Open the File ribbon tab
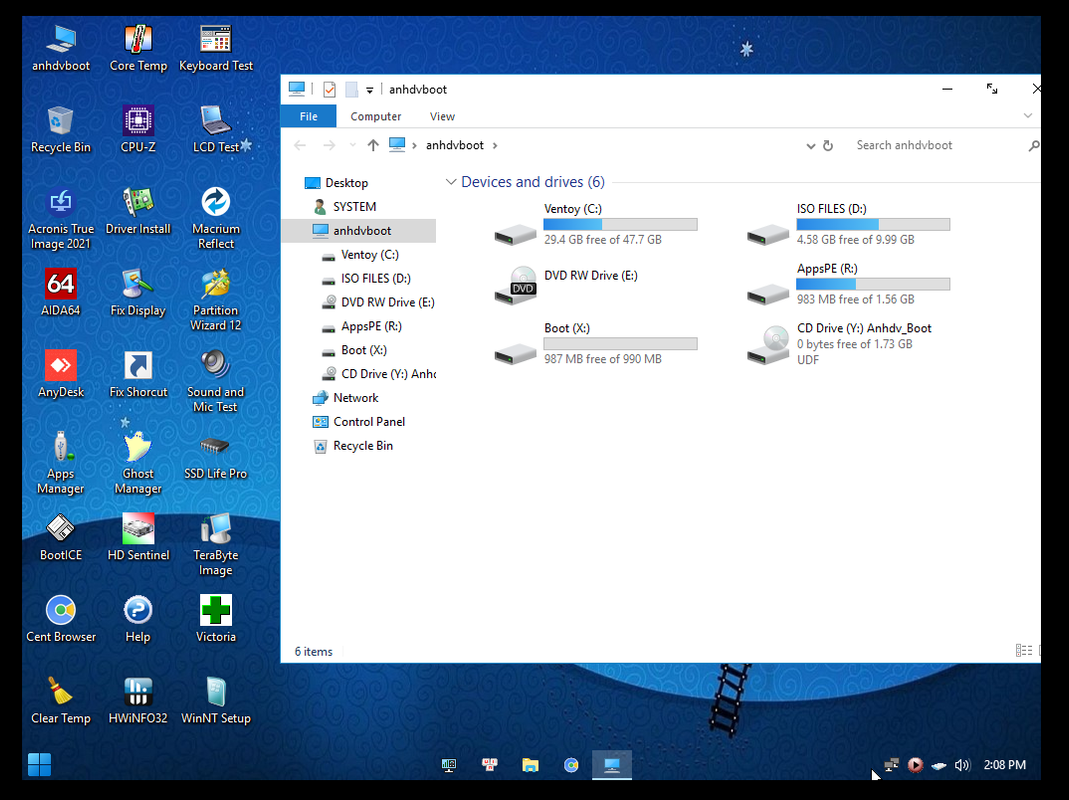Viewport: 1069px width, 800px height. coord(308,116)
